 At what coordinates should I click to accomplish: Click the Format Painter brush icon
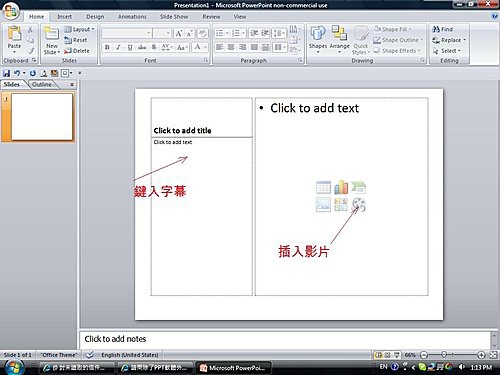pyautogui.click(x=31, y=51)
